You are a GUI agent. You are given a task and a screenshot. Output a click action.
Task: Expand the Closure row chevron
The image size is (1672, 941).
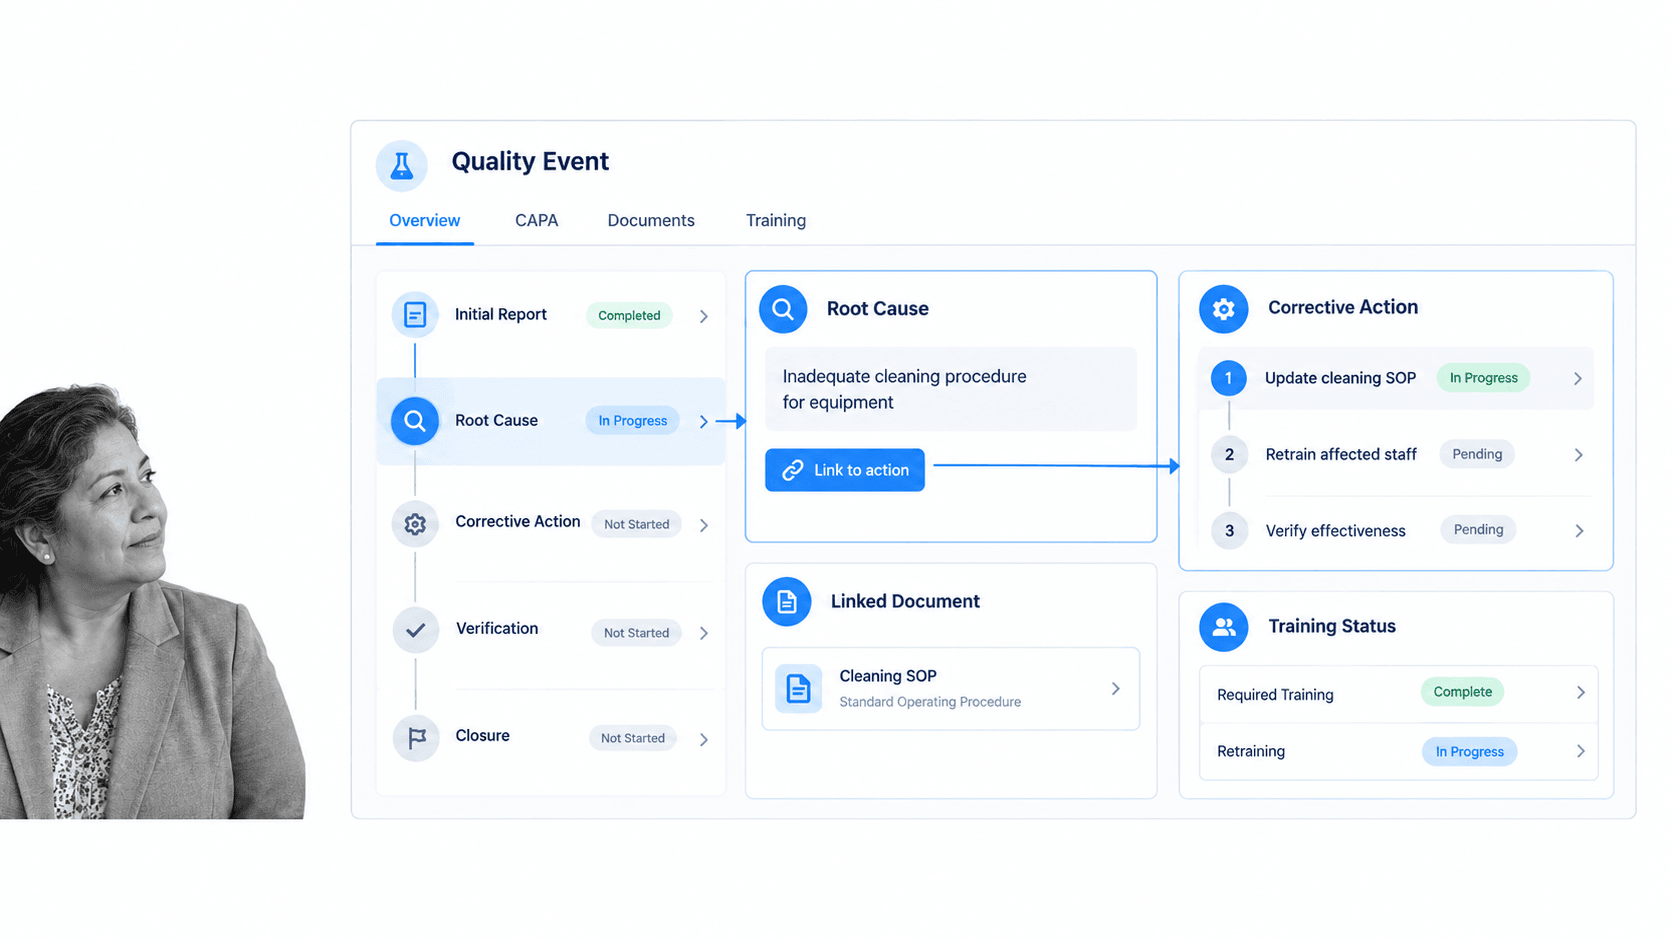point(704,740)
